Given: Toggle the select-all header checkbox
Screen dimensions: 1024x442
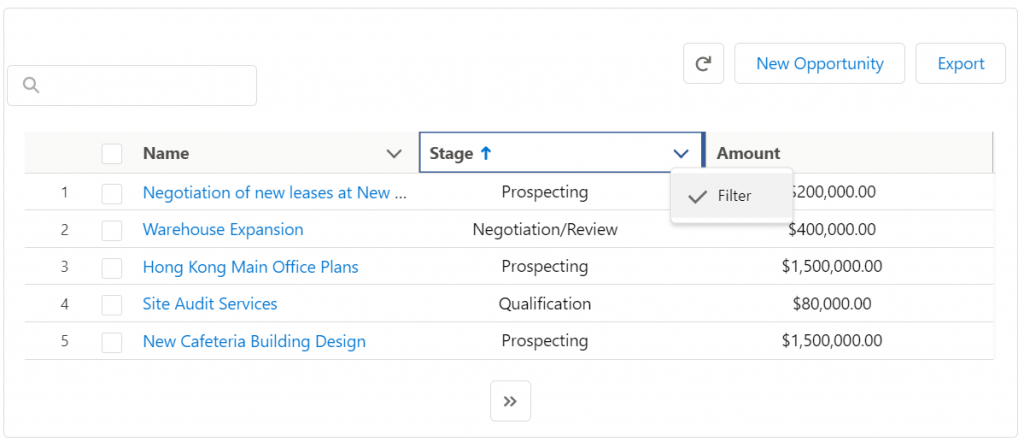Looking at the screenshot, I should [112, 154].
